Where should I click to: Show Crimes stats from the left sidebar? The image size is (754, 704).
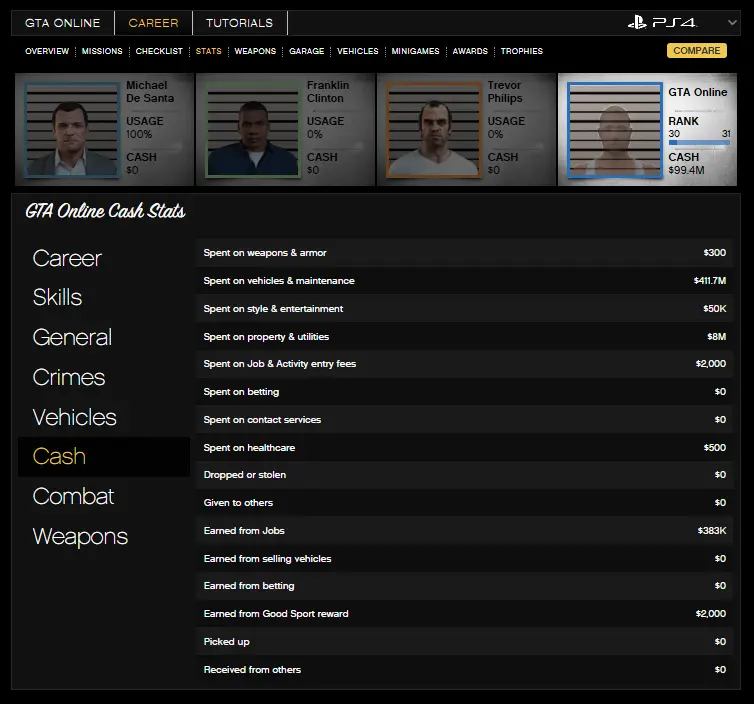68,377
